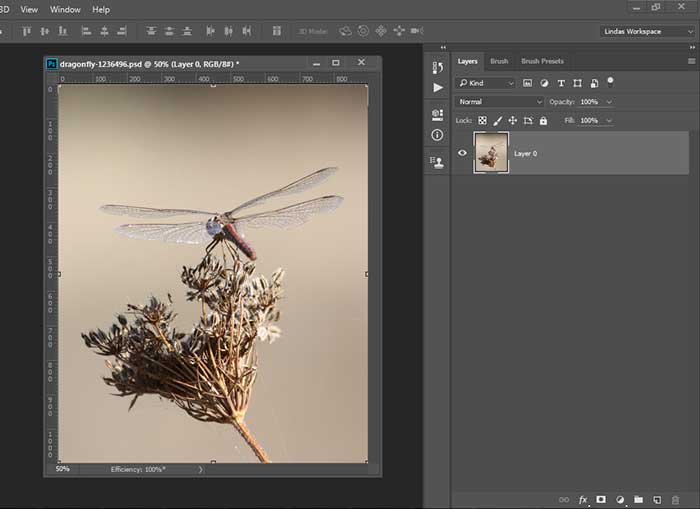Open the Window menu
Screen dimensions: 700x509
click(x=65, y=9)
